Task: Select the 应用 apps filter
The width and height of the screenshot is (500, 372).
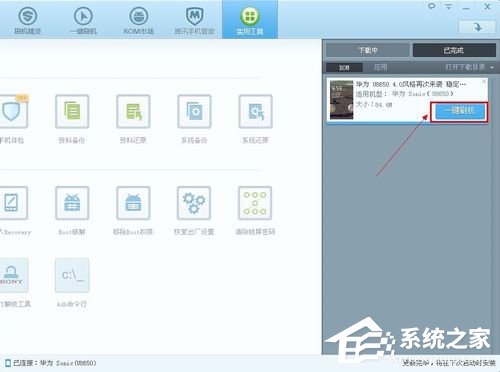Action: click(x=380, y=67)
